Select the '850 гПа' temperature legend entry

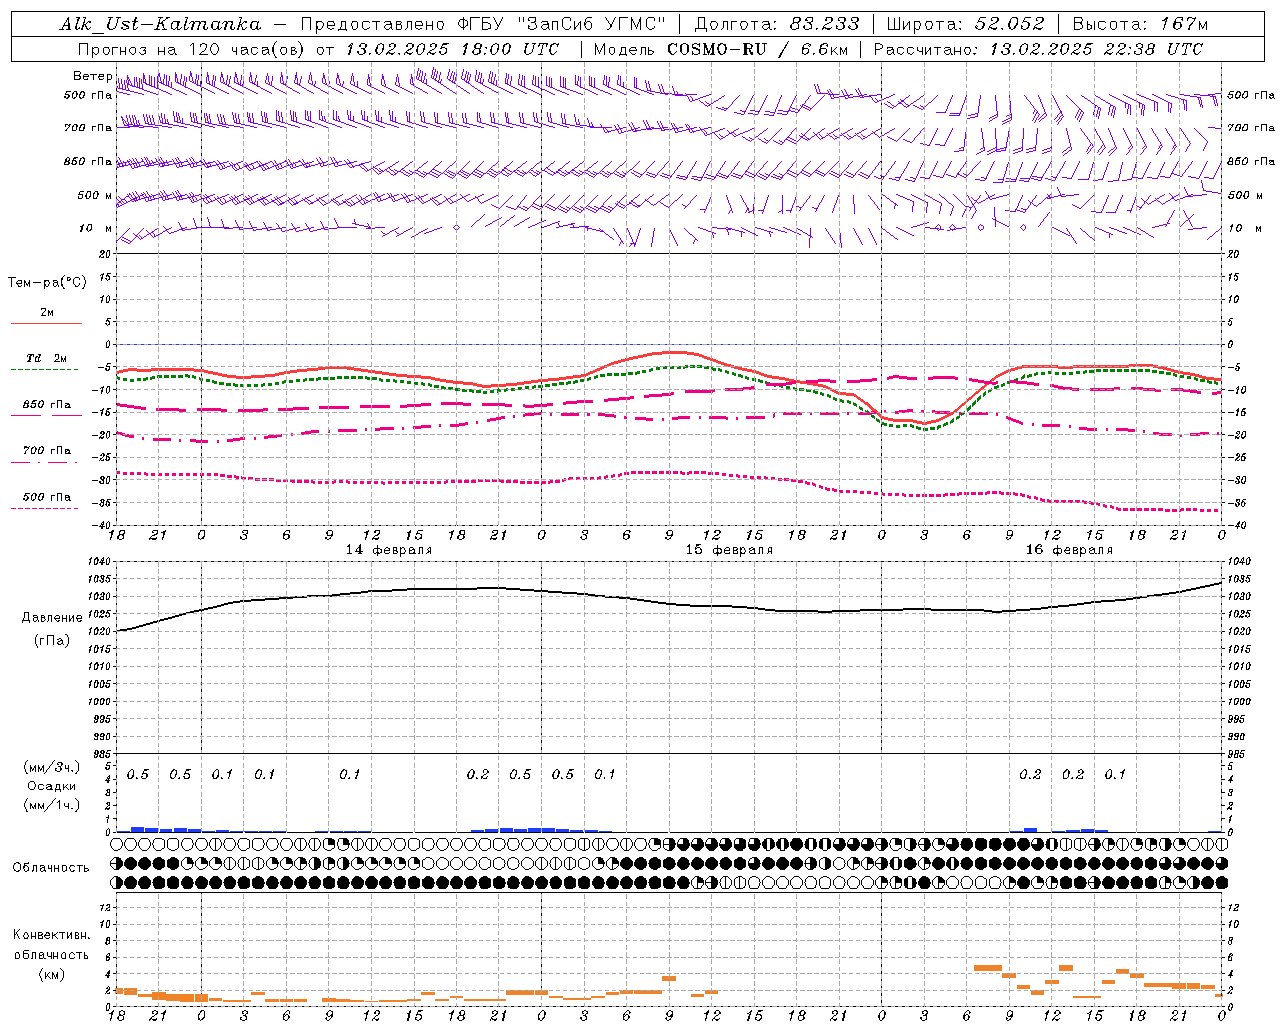47,405
